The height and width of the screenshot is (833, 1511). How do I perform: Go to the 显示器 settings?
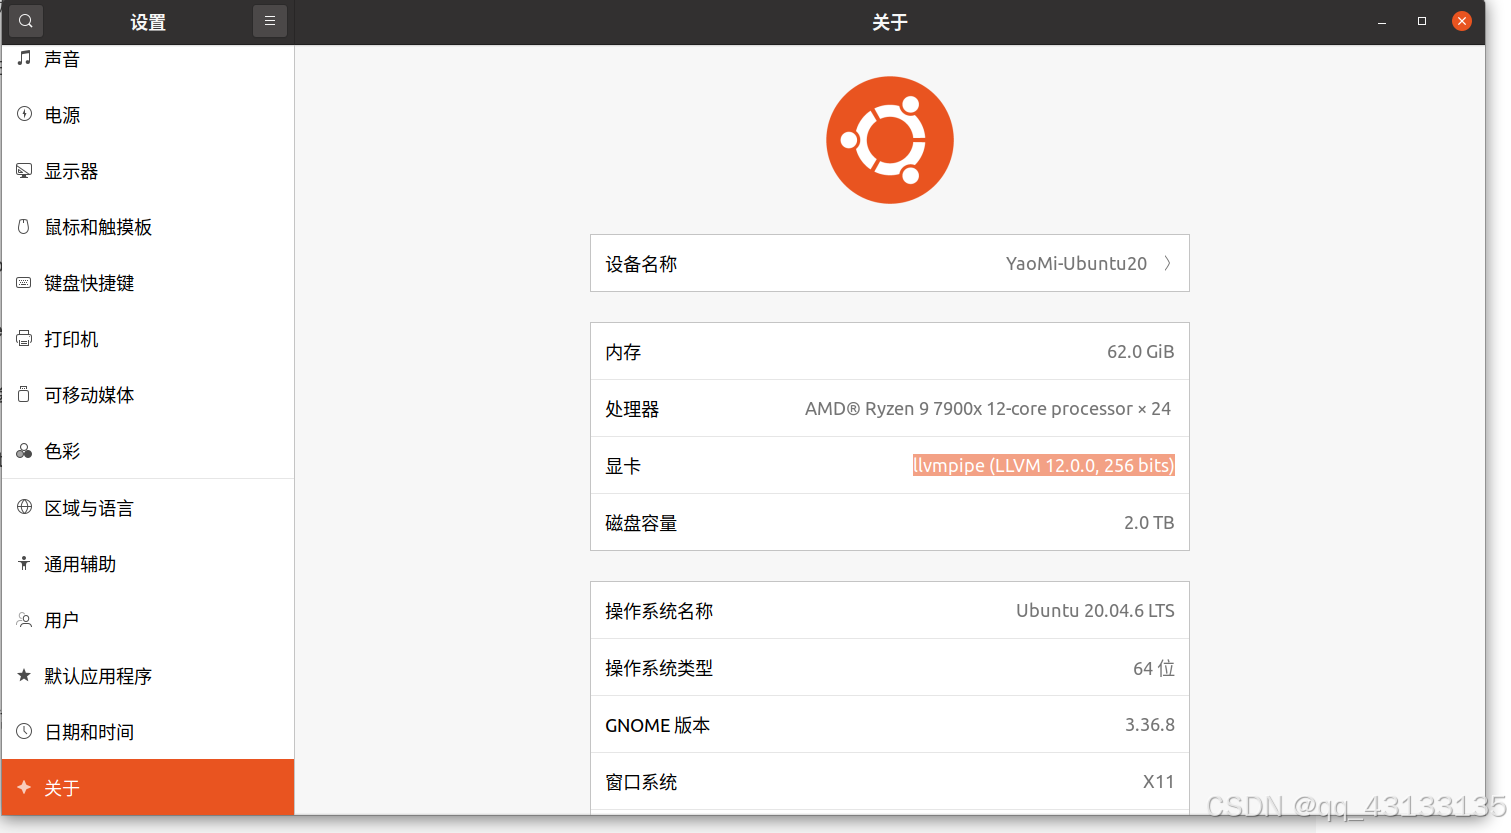(x=148, y=171)
